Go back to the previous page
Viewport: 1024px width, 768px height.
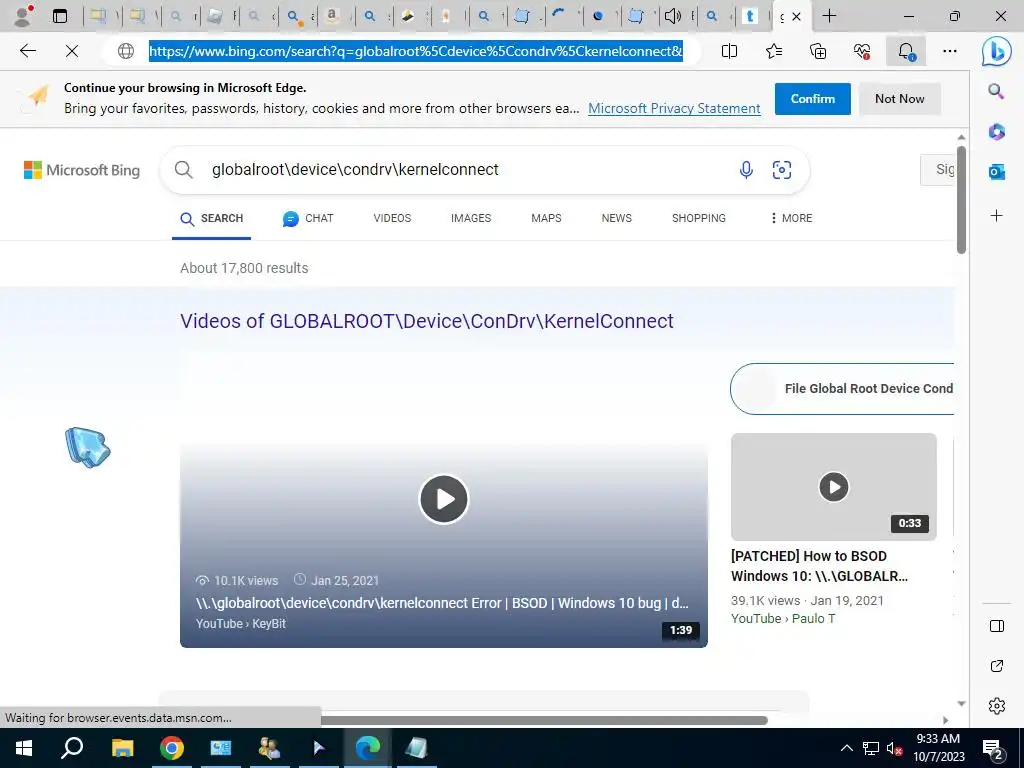[x=27, y=51]
